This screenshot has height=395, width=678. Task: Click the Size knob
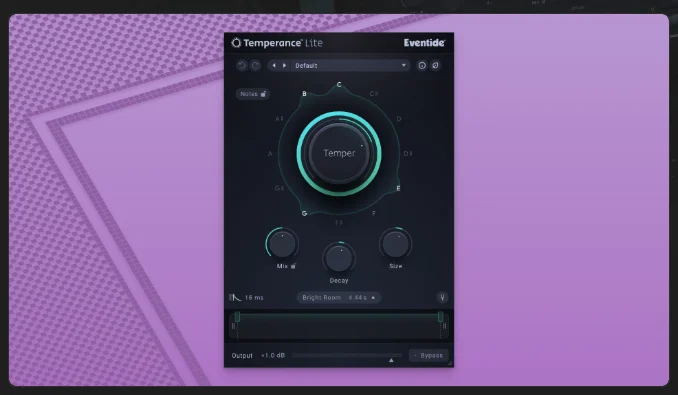(x=396, y=243)
